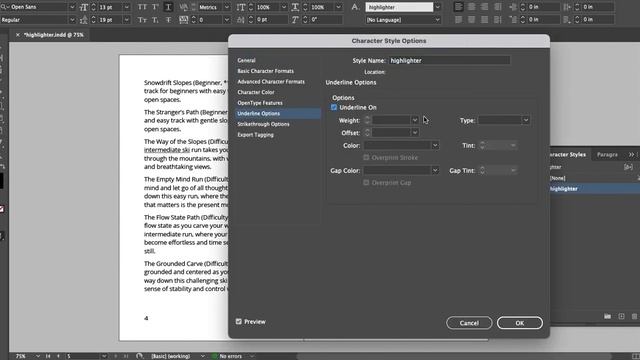640x360 pixels.
Task: Click the Strikethrough icon in control bar
Action: click(168, 20)
